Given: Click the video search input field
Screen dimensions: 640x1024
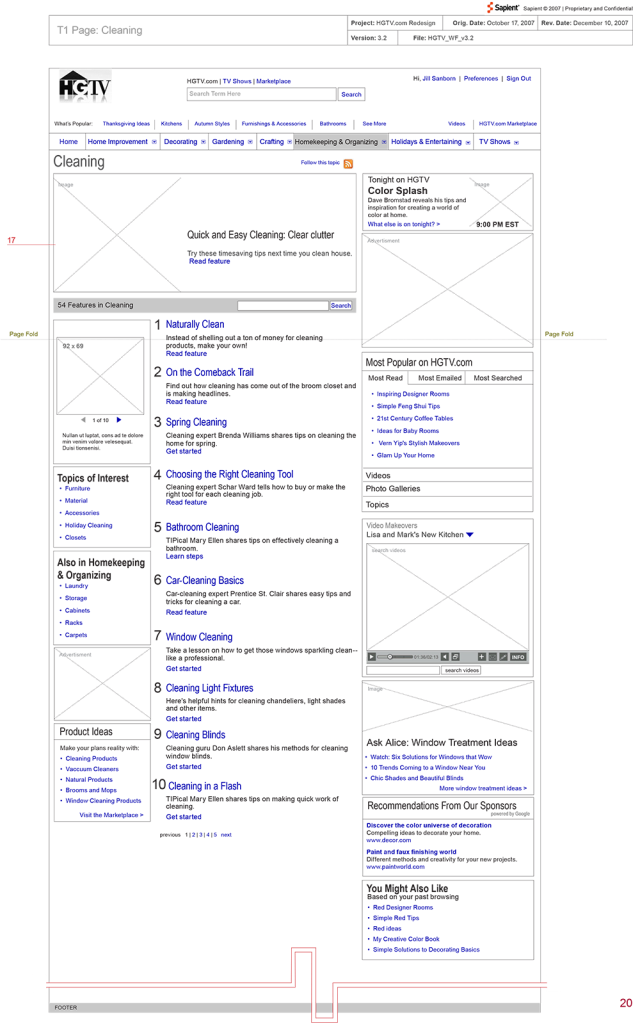Looking at the screenshot, I should pos(403,670).
